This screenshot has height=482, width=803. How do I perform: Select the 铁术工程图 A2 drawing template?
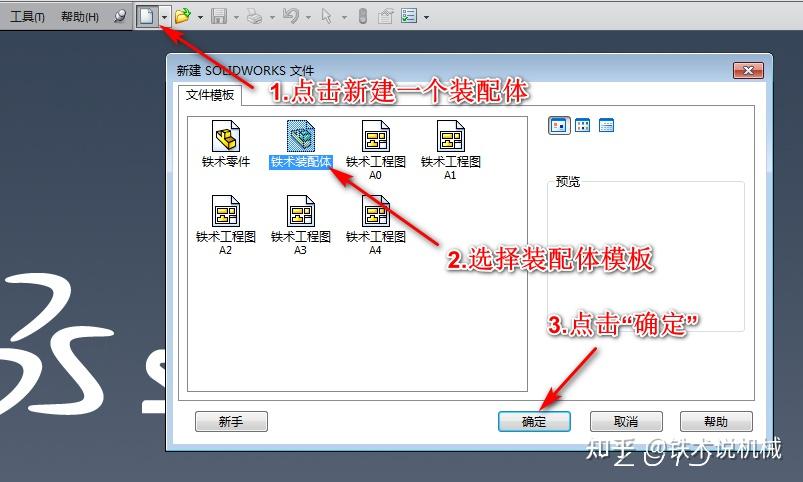click(x=226, y=225)
